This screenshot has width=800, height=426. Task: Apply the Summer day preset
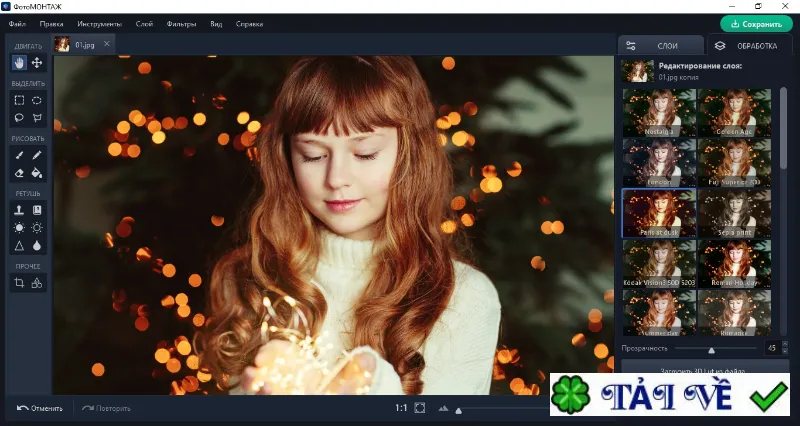(659, 313)
